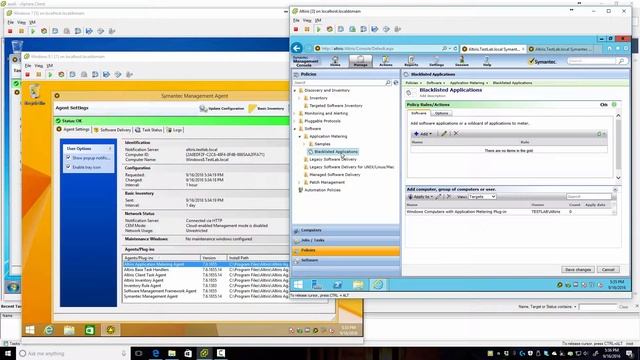This screenshot has height=360, width=640.
Task: Select the Software tab in Policy Rules
Action: 419,113
